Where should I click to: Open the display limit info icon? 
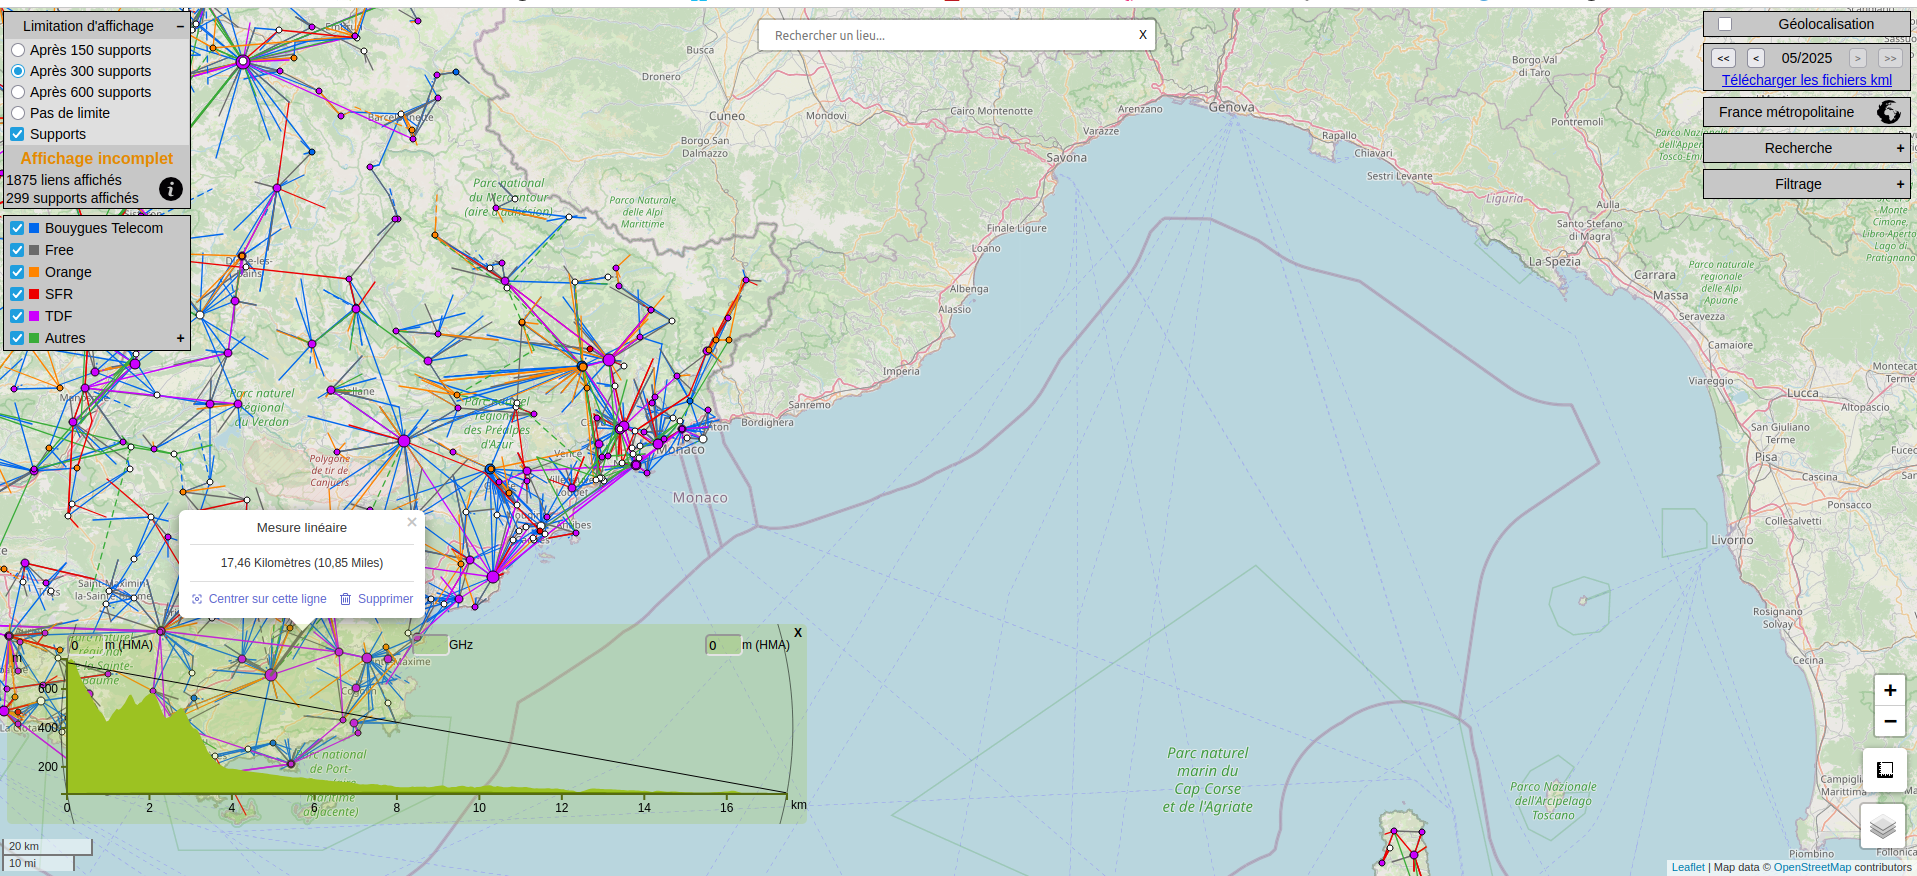point(171,189)
